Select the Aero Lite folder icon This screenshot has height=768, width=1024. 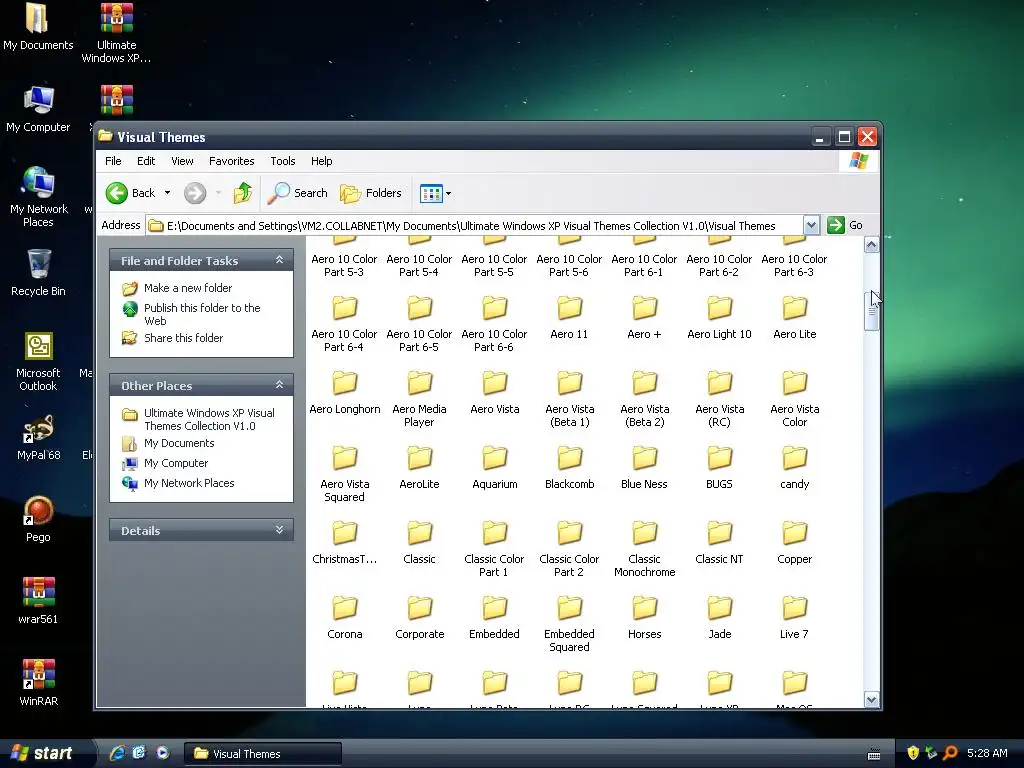click(x=795, y=308)
